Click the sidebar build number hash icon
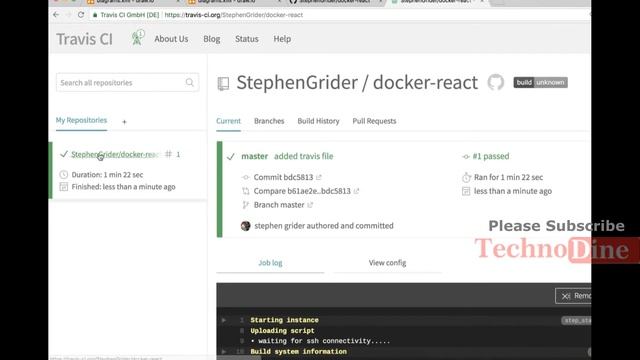This screenshot has height=360, width=640. [x=168, y=154]
